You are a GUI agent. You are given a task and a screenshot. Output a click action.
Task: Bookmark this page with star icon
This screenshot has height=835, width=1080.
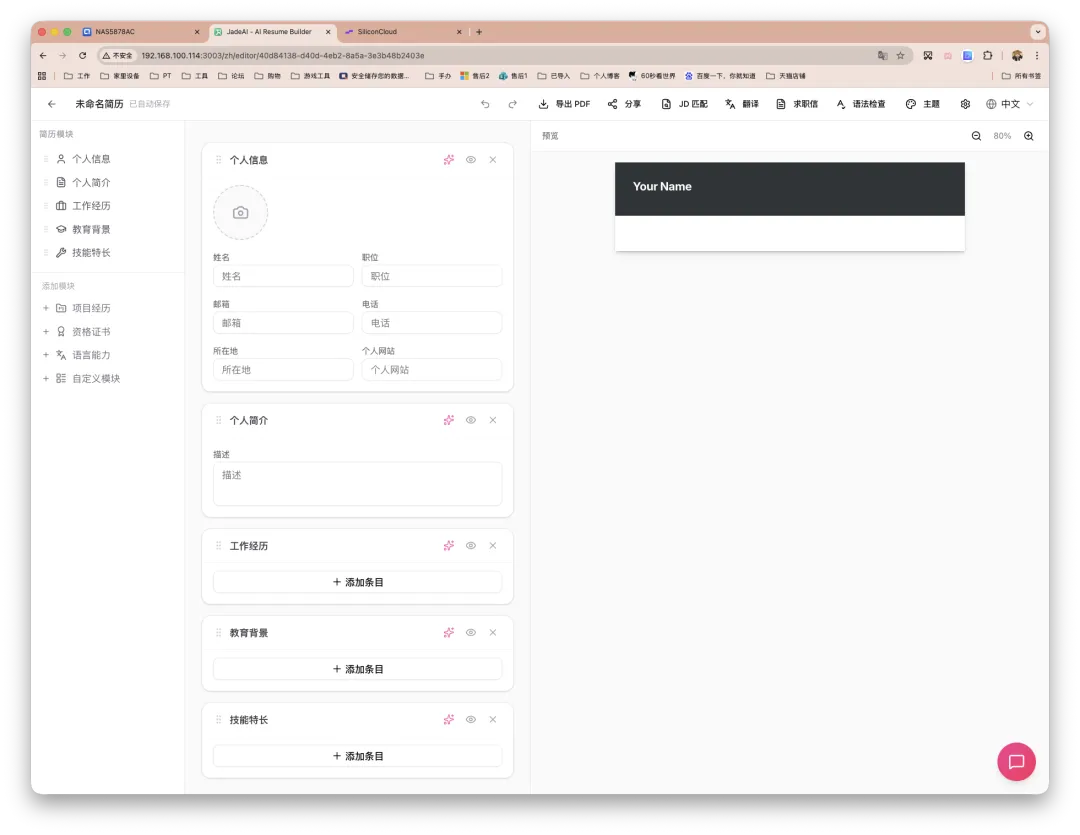click(900, 55)
